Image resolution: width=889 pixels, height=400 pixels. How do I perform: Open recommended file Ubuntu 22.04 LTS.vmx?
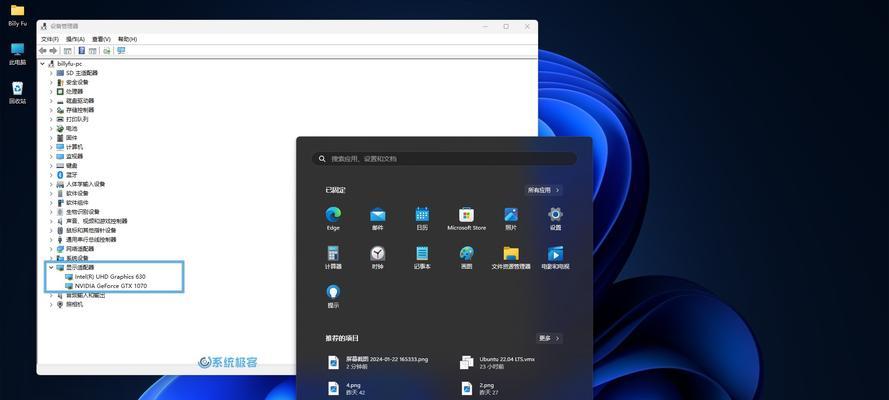499,363
